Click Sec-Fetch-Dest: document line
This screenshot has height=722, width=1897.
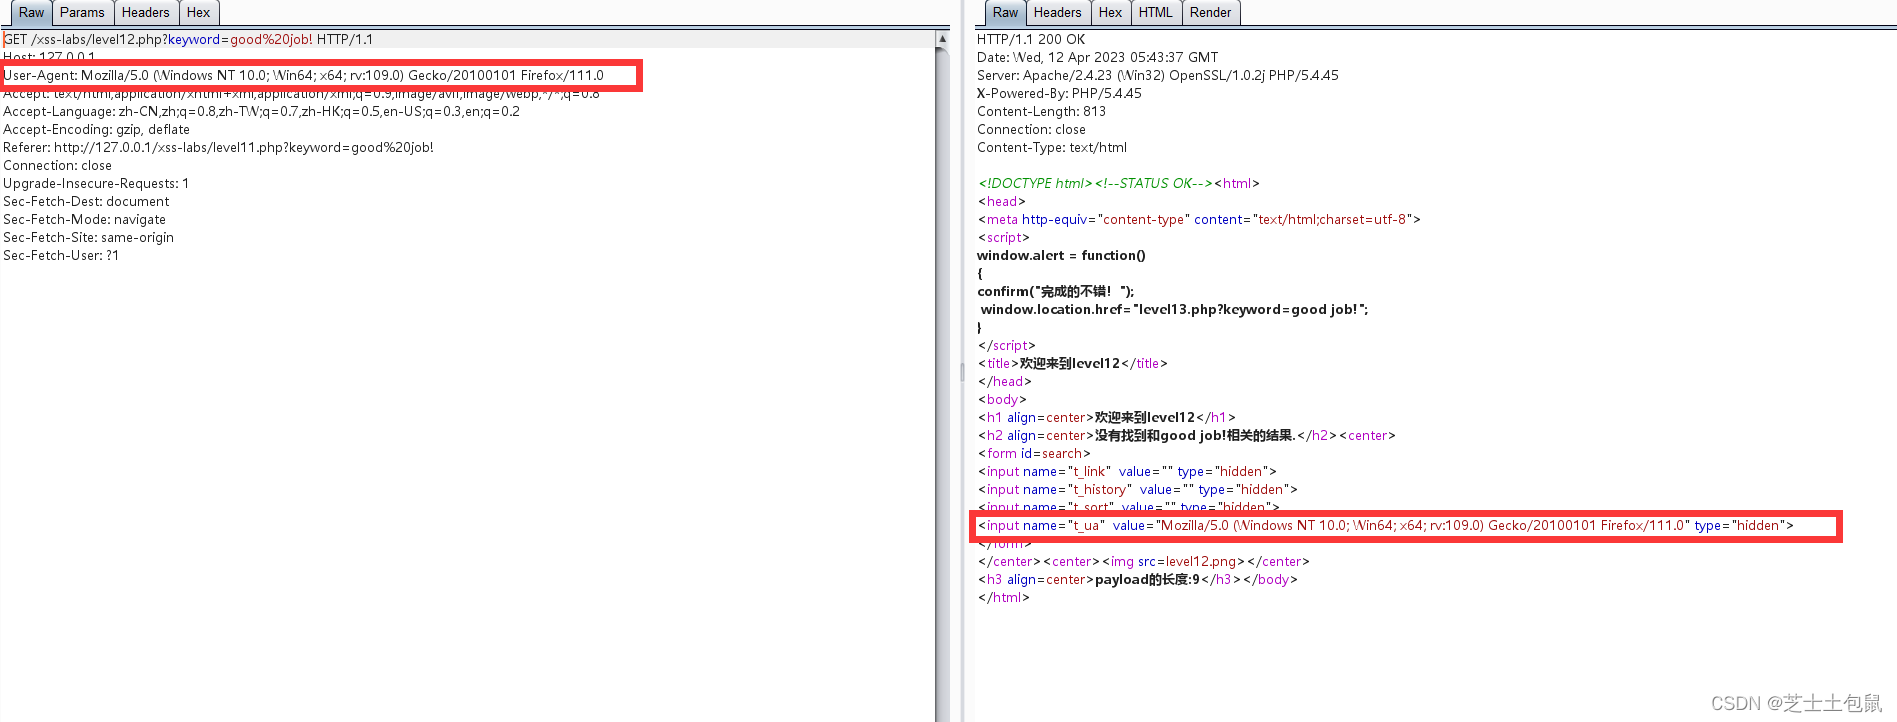point(87,202)
